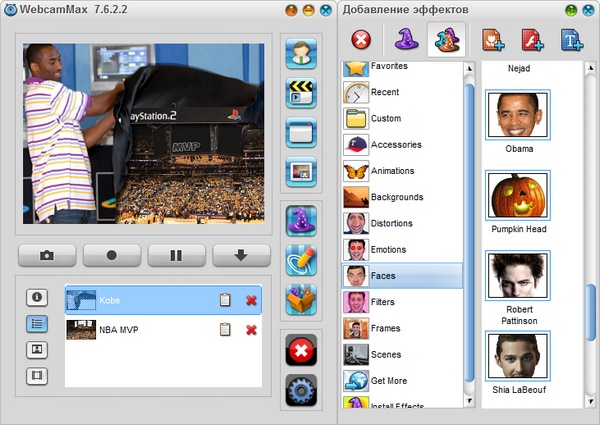The image size is (600, 425).
Task: Click the effects thumbnails scroll down arrow
Action: [x=590, y=401]
